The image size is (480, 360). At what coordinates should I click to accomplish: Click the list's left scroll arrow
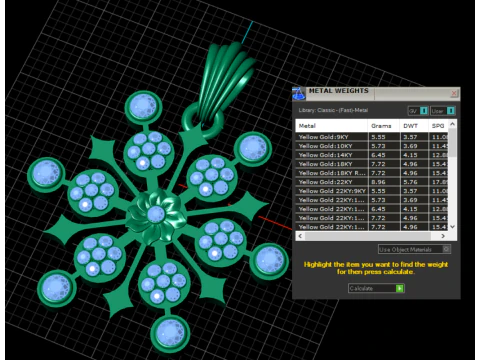pos(300,236)
